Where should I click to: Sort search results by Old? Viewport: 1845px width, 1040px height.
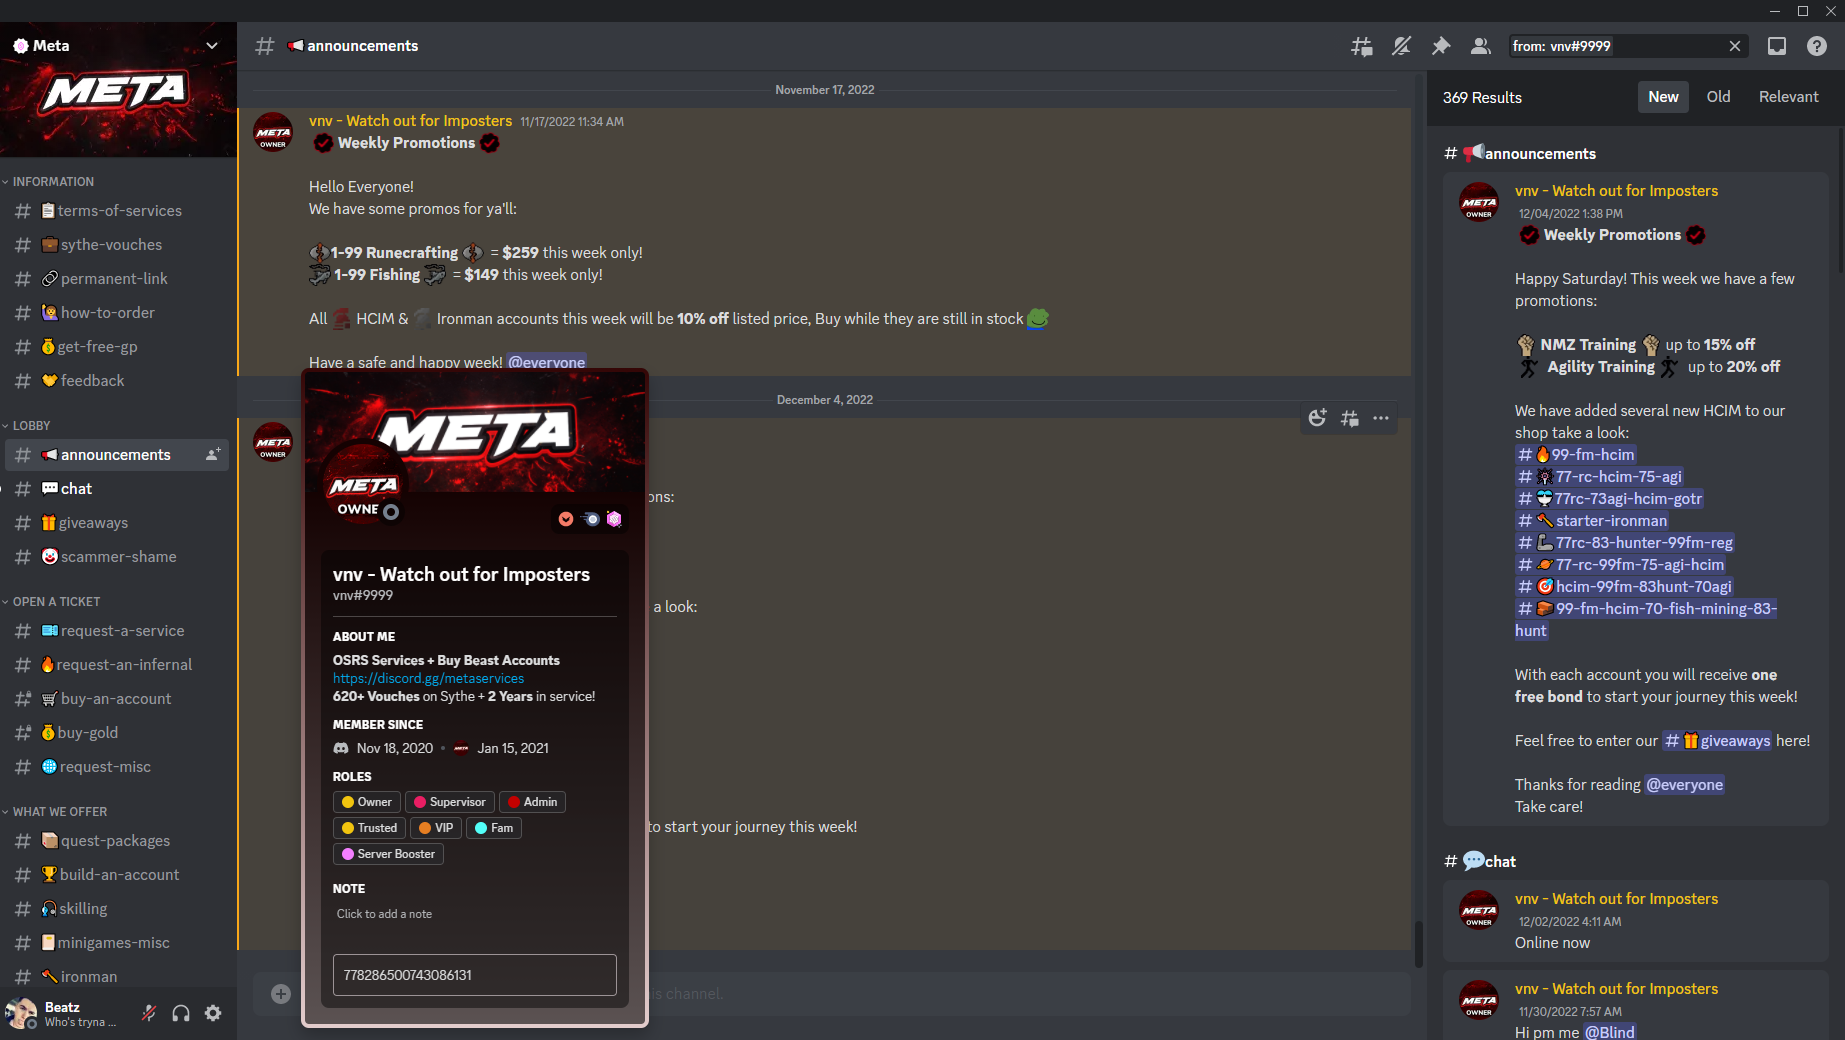pyautogui.click(x=1718, y=97)
